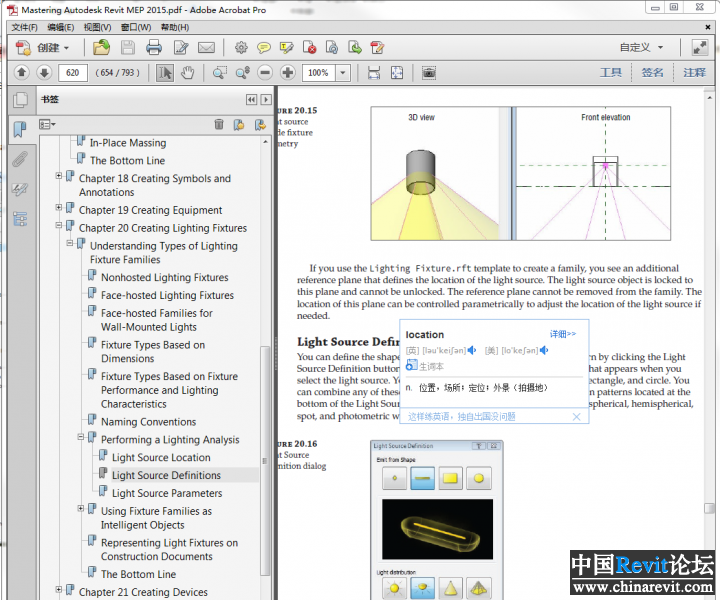Go to Naming Conventions bookmark

coord(148,422)
